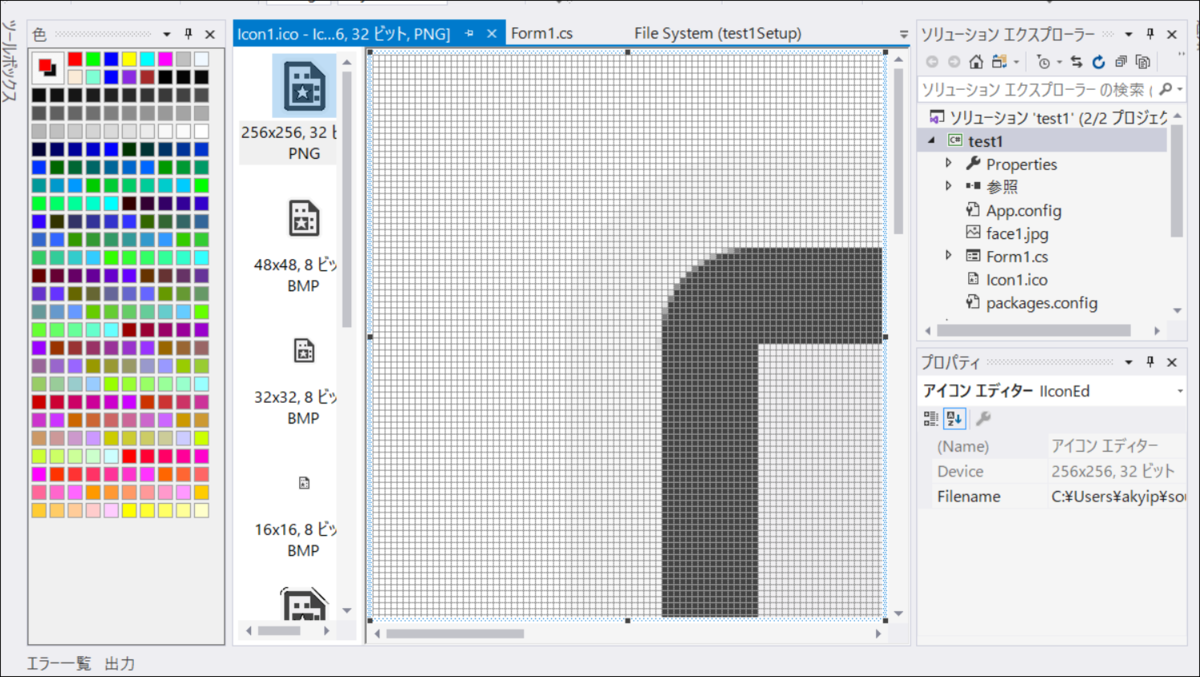Click the Property Pages wrench icon
The image size is (1200, 677).
pyautogui.click(x=983, y=419)
